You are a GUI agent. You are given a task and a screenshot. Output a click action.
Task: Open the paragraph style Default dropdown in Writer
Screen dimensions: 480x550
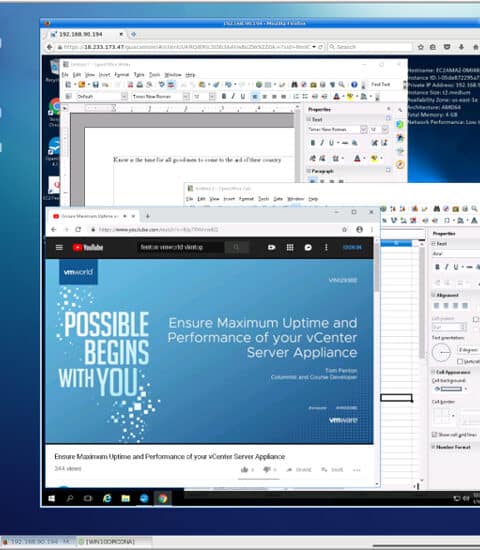(125, 96)
